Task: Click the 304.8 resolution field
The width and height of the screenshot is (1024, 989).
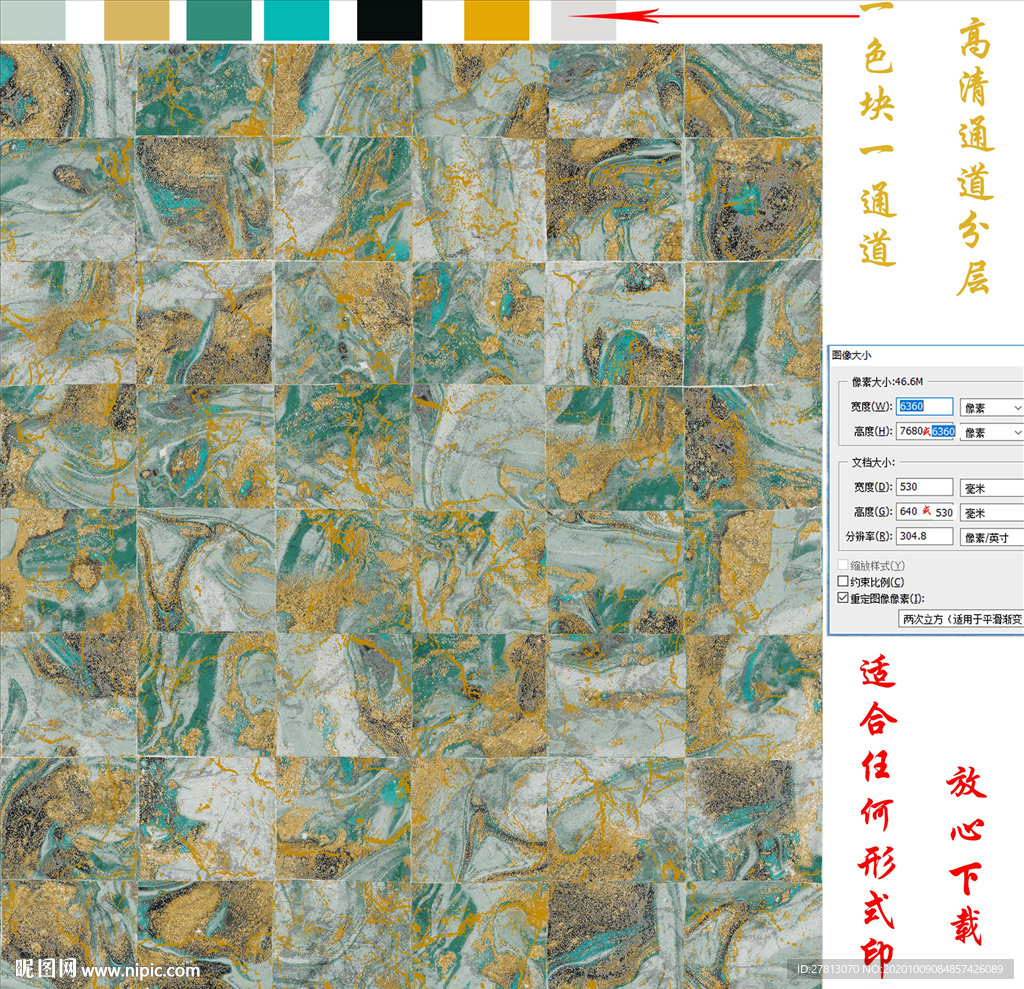Action: point(925,537)
